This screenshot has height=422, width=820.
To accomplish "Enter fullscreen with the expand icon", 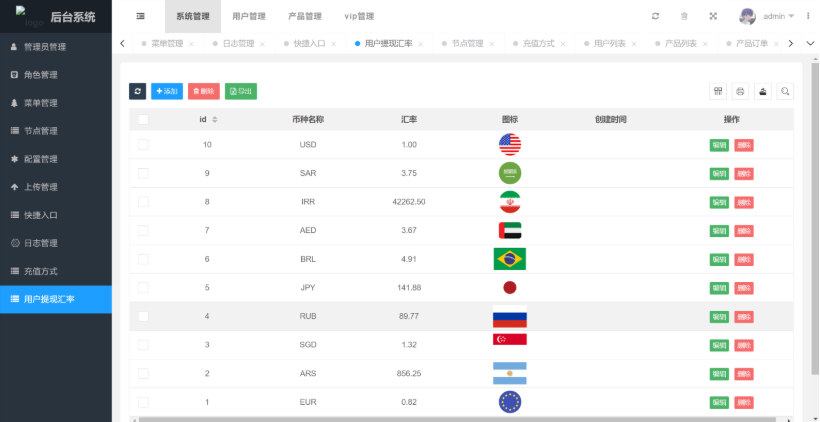I will (713, 16).
